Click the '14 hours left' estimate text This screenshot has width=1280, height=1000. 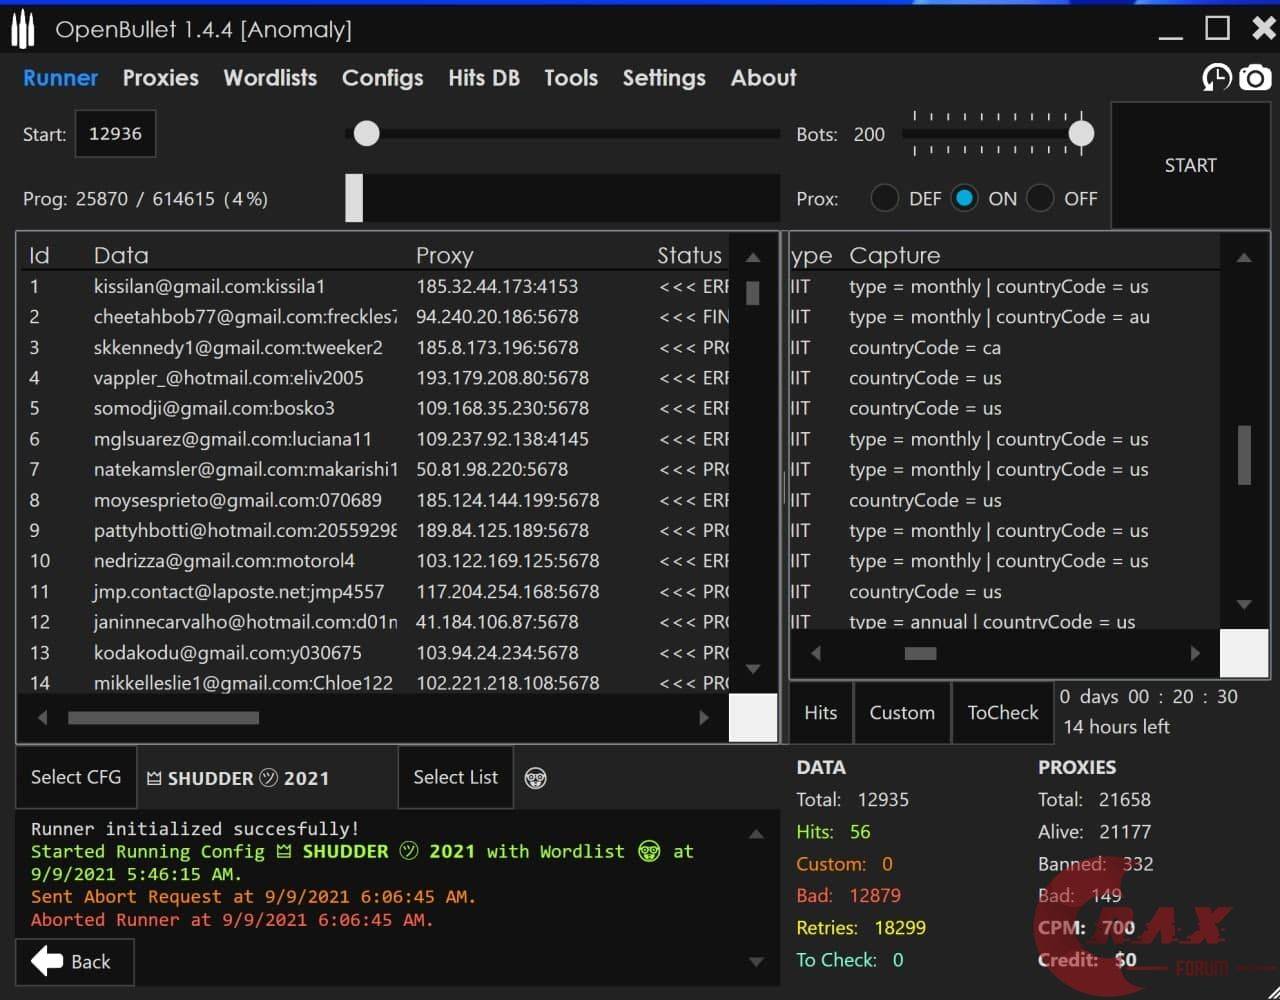point(1116,726)
